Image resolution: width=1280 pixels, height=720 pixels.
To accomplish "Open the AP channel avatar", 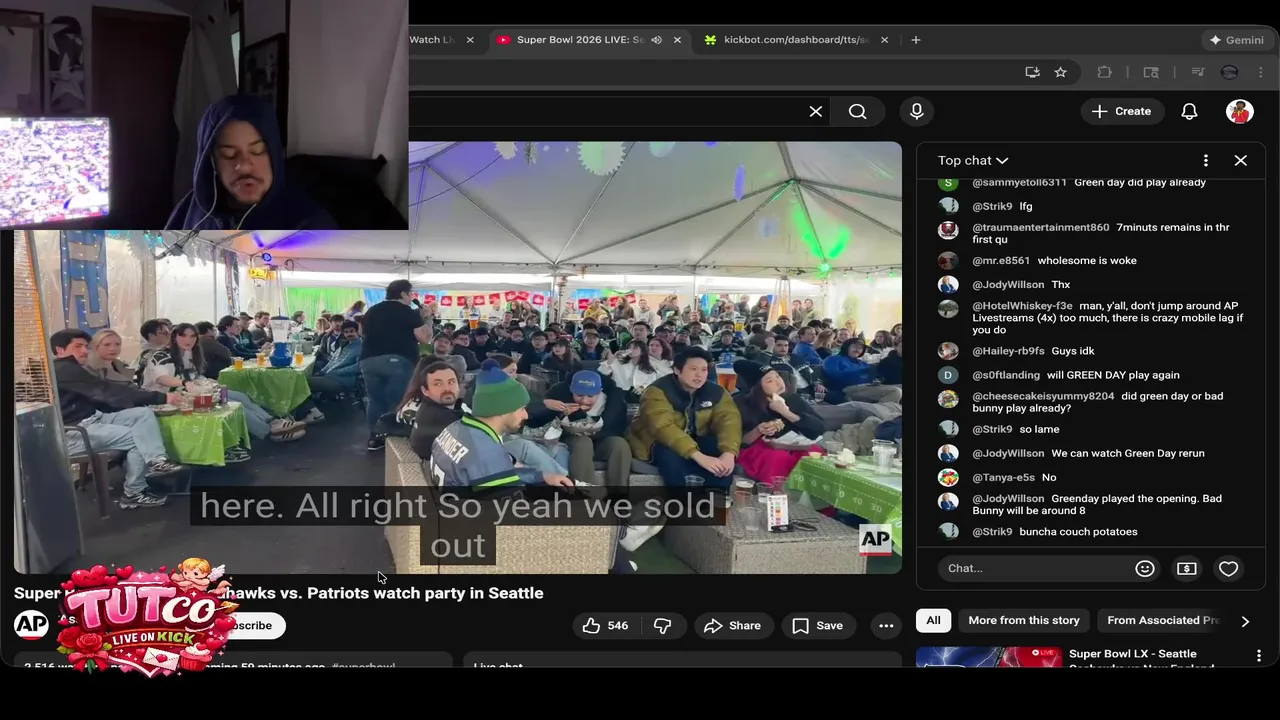I will 31,624.
